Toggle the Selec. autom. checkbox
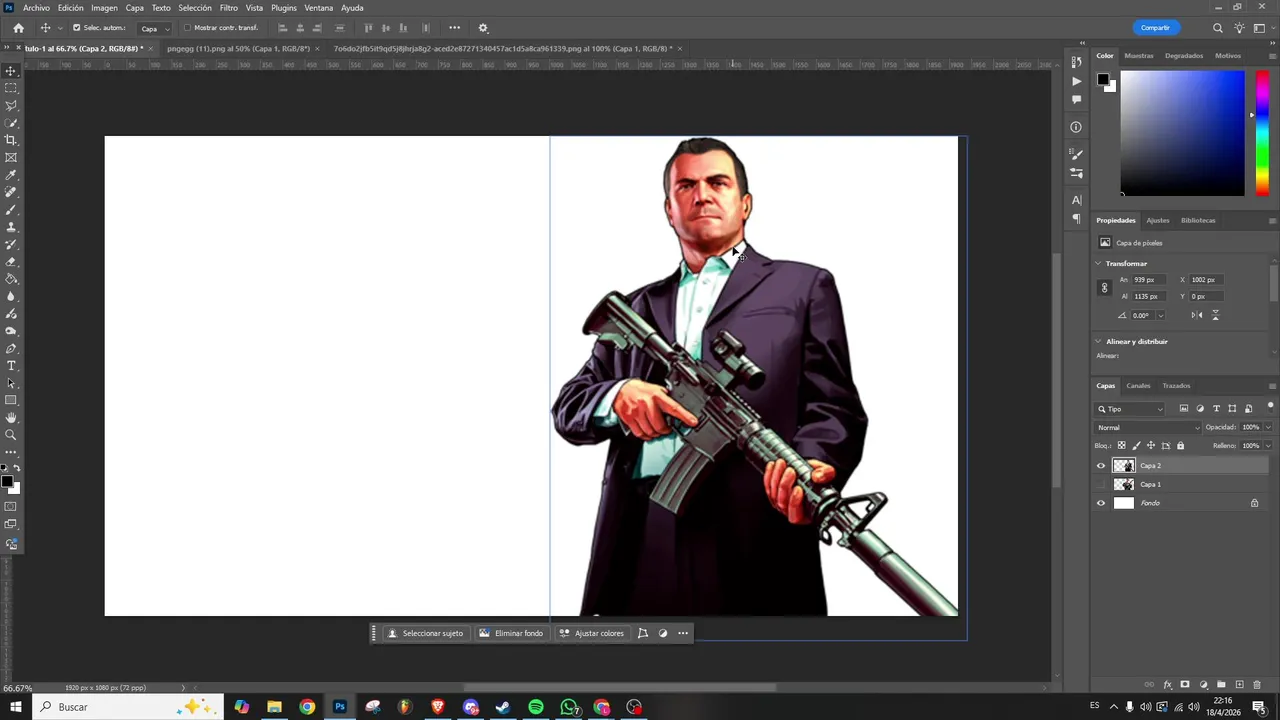Viewport: 1280px width, 720px height. click(77, 28)
